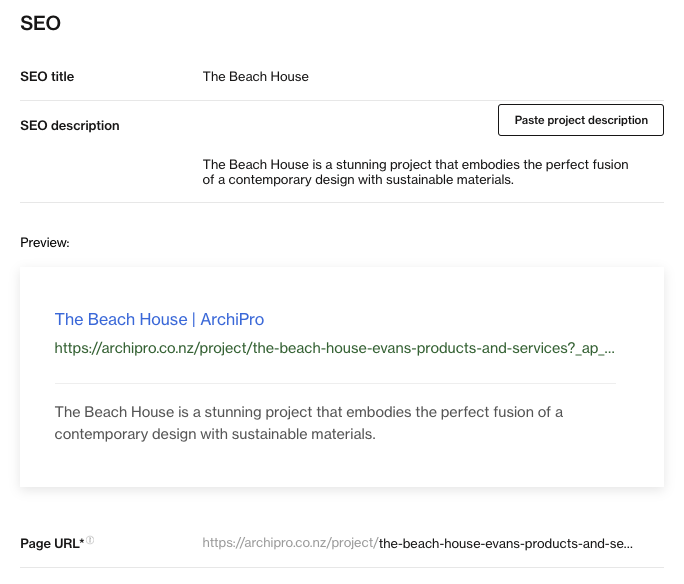Click into the SEO description text area
This screenshot has height=584, width=684.
coord(415,172)
